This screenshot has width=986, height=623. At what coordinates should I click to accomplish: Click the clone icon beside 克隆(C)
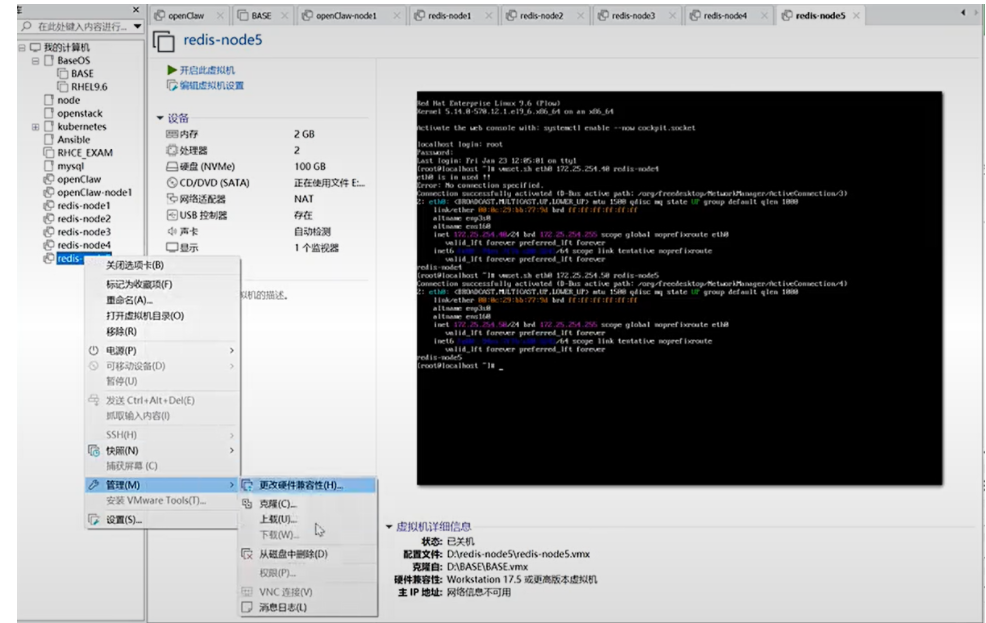pyautogui.click(x=247, y=504)
